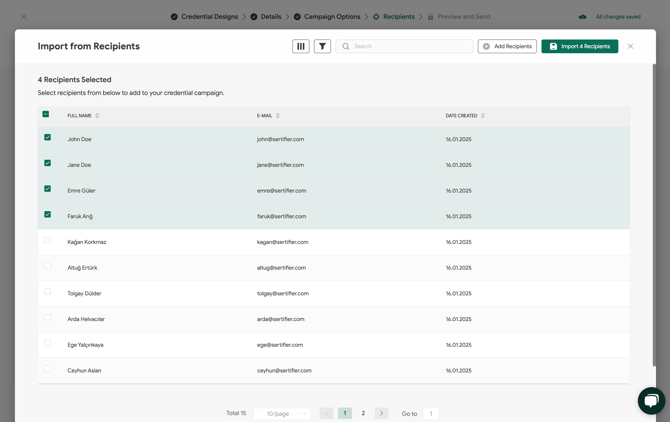Sort by E-mail column arrows

(x=278, y=116)
